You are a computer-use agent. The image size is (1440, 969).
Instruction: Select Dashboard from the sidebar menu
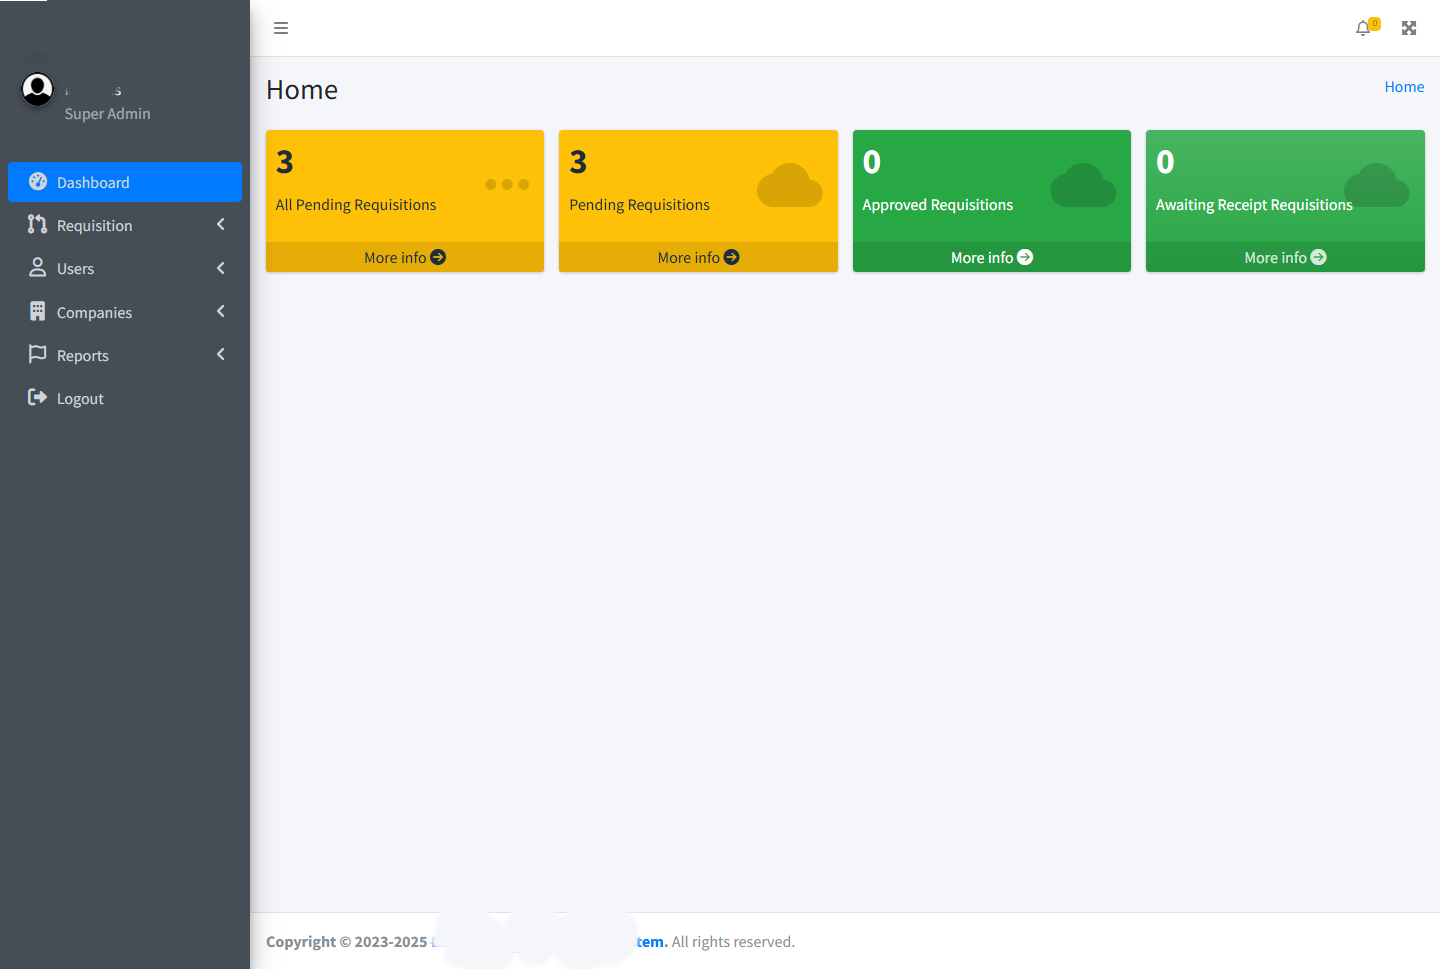pyautogui.click(x=94, y=182)
